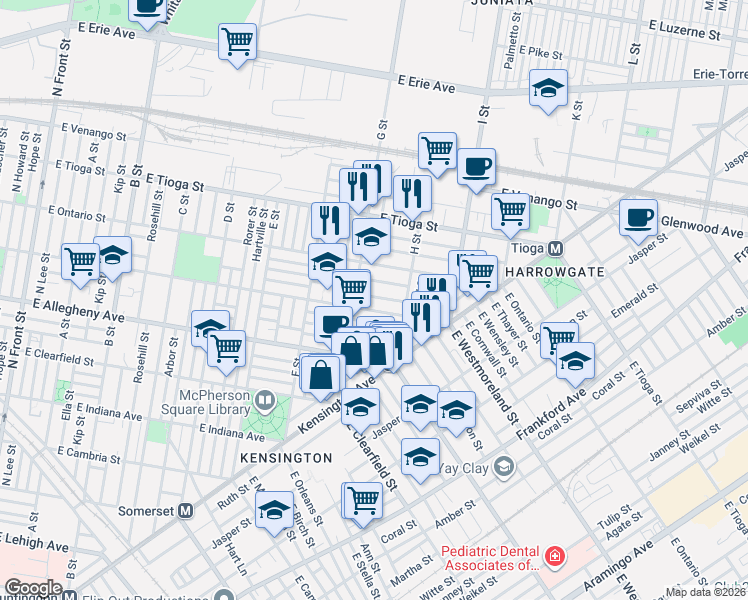
Task: Click Pediatric Dental Associates medical pin
Action: pyautogui.click(x=555, y=556)
